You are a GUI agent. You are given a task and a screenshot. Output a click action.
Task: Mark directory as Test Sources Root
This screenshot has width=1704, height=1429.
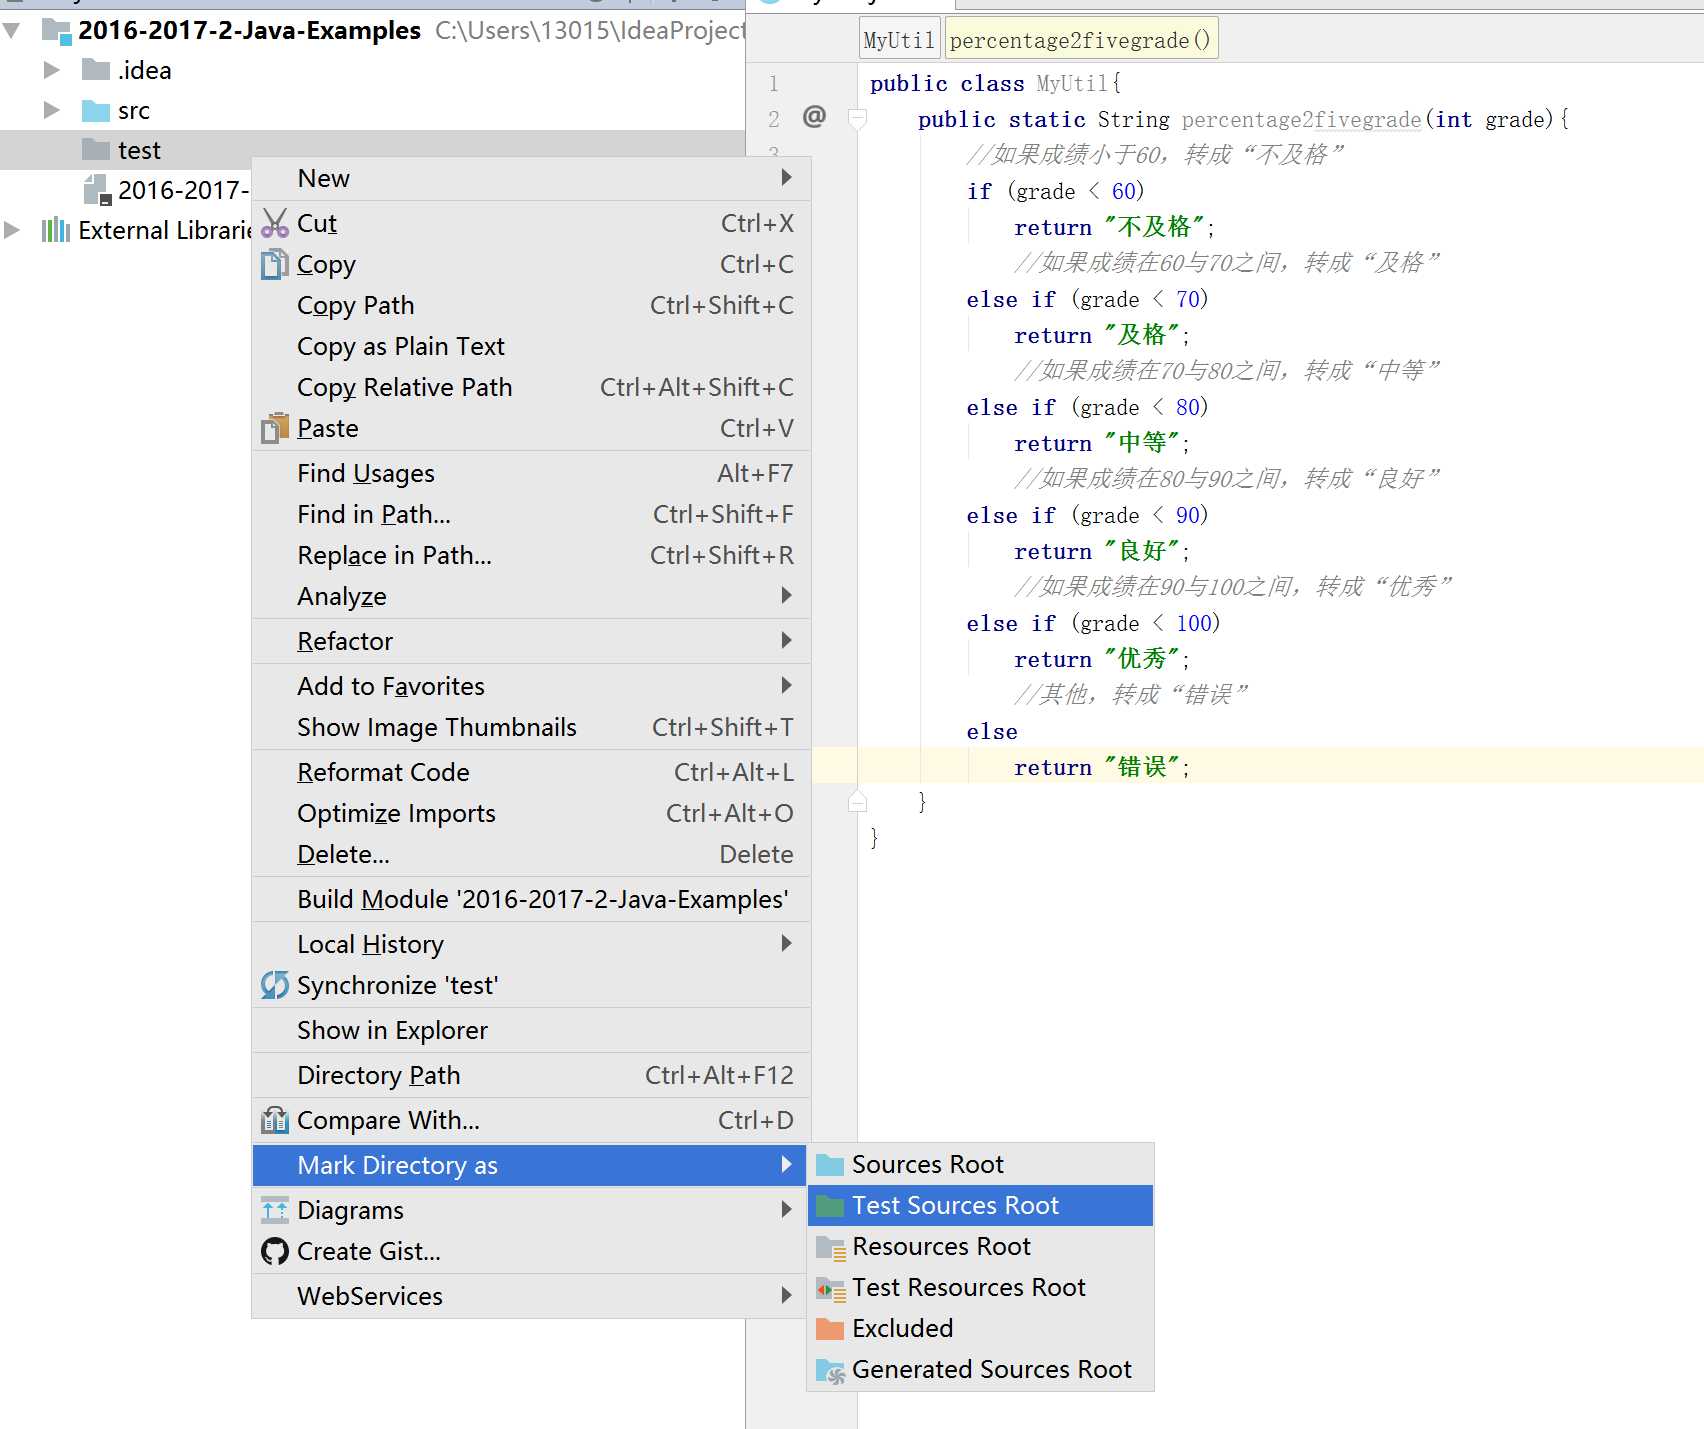(980, 1205)
